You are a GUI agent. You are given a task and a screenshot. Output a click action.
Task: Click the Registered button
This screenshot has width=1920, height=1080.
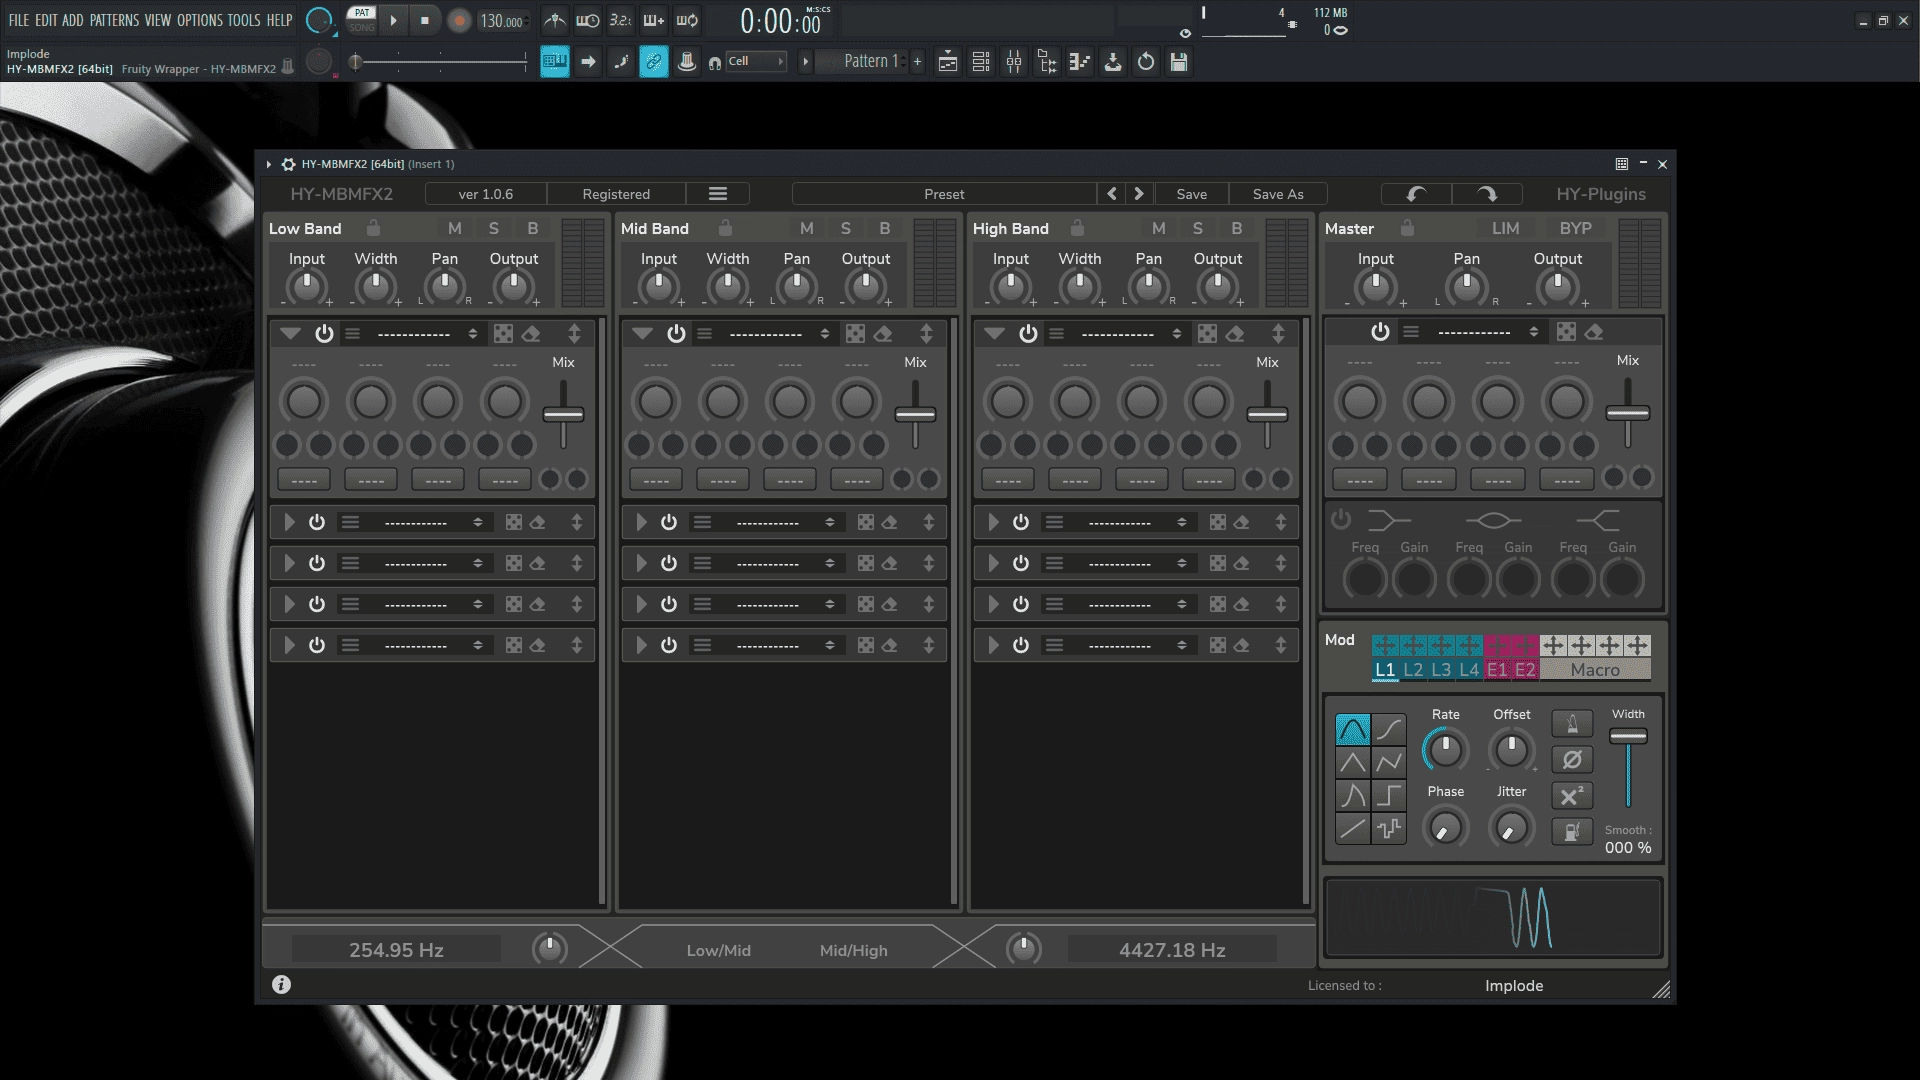tap(616, 194)
